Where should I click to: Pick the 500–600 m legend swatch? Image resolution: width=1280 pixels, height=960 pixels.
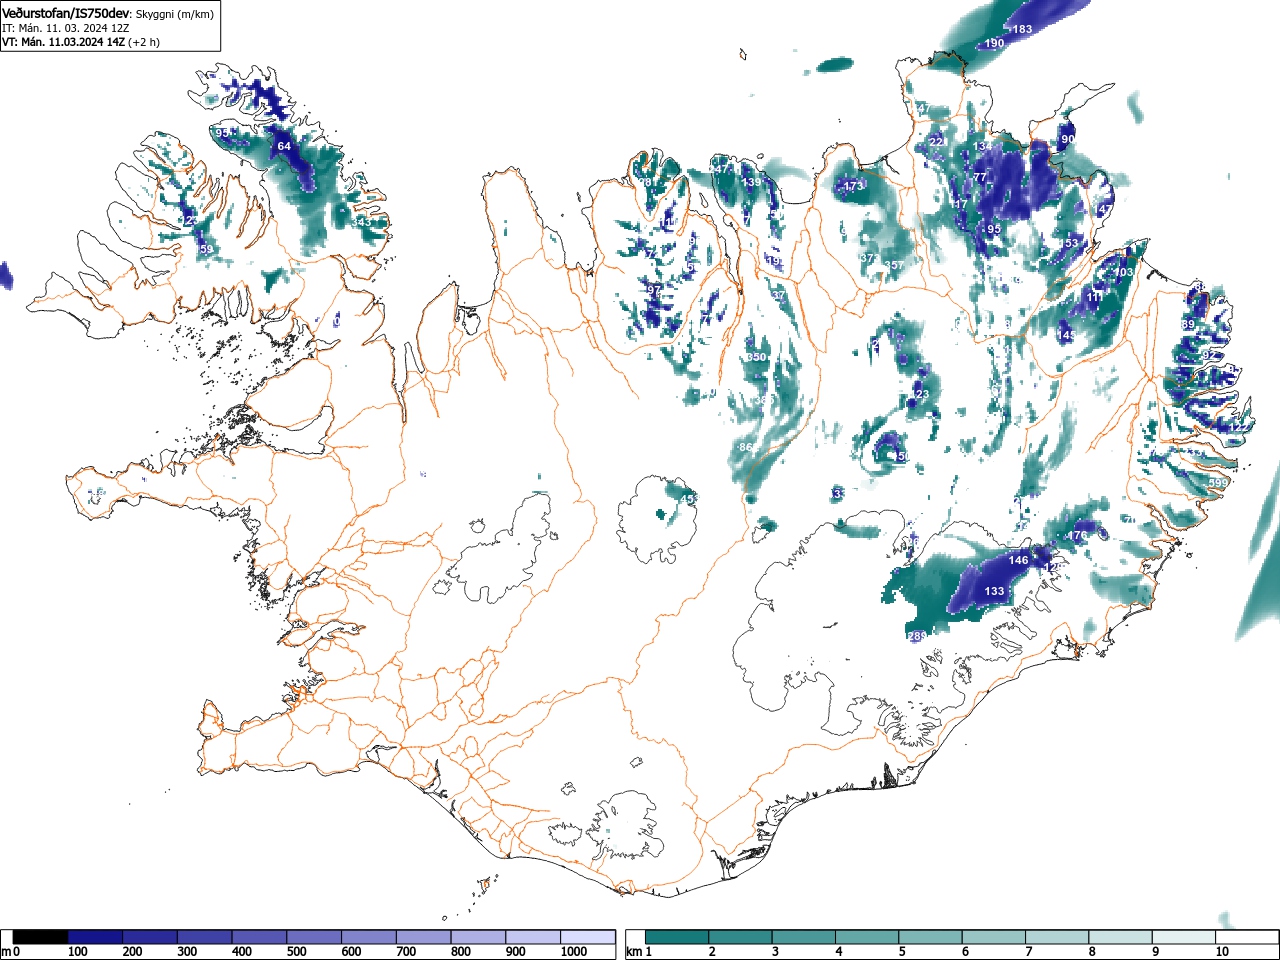314,937
